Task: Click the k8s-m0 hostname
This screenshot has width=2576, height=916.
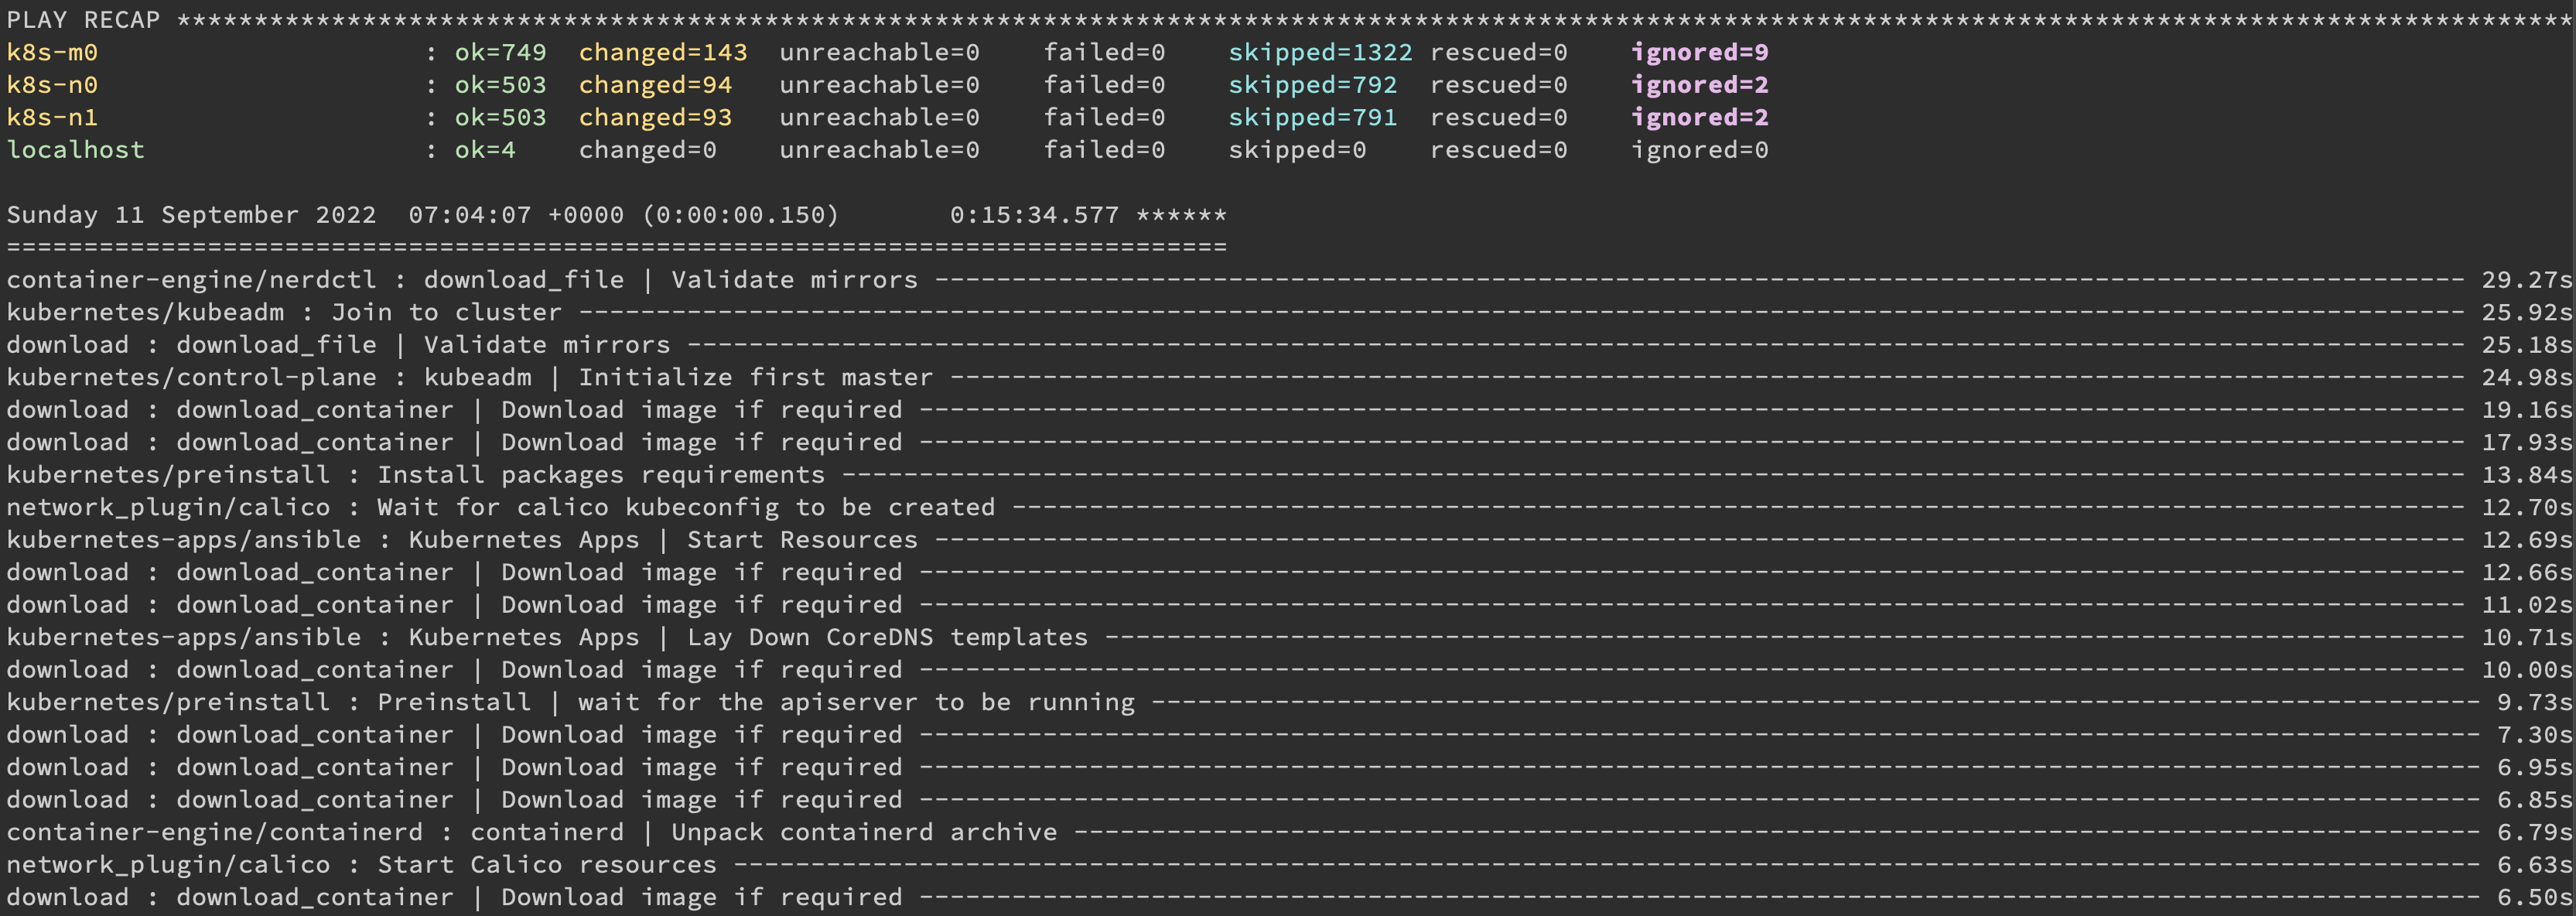Action: coord(52,52)
